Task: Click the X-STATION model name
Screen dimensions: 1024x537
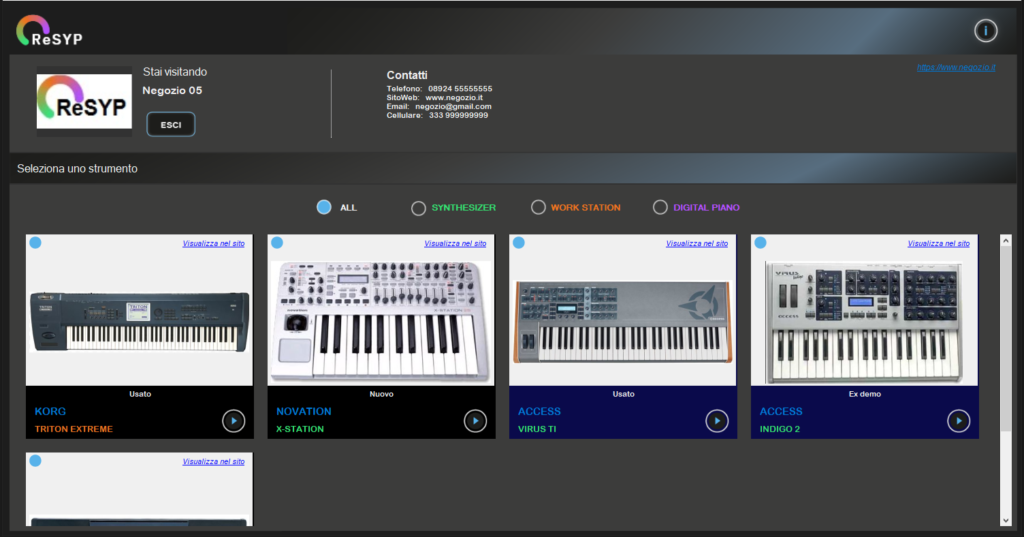Action: point(300,429)
